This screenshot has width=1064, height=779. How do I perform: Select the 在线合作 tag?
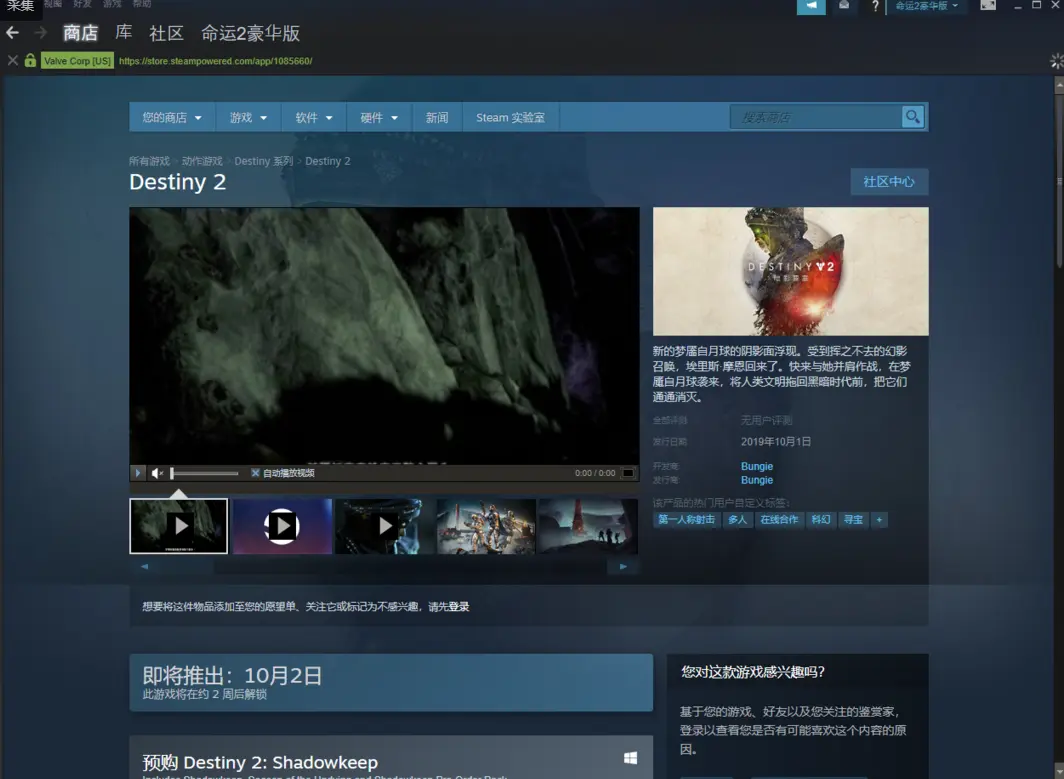coord(779,520)
